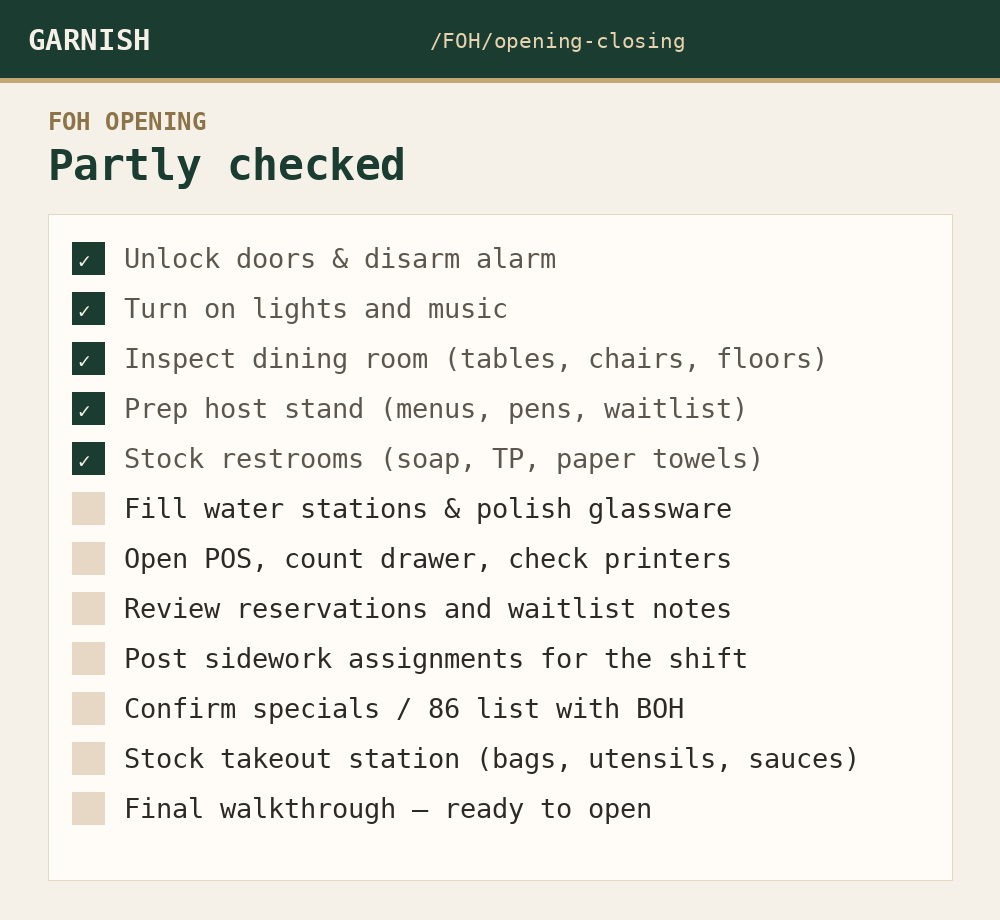The height and width of the screenshot is (920, 1000).
Task: Click the /FOH/opening-closing path text
Action: (557, 41)
